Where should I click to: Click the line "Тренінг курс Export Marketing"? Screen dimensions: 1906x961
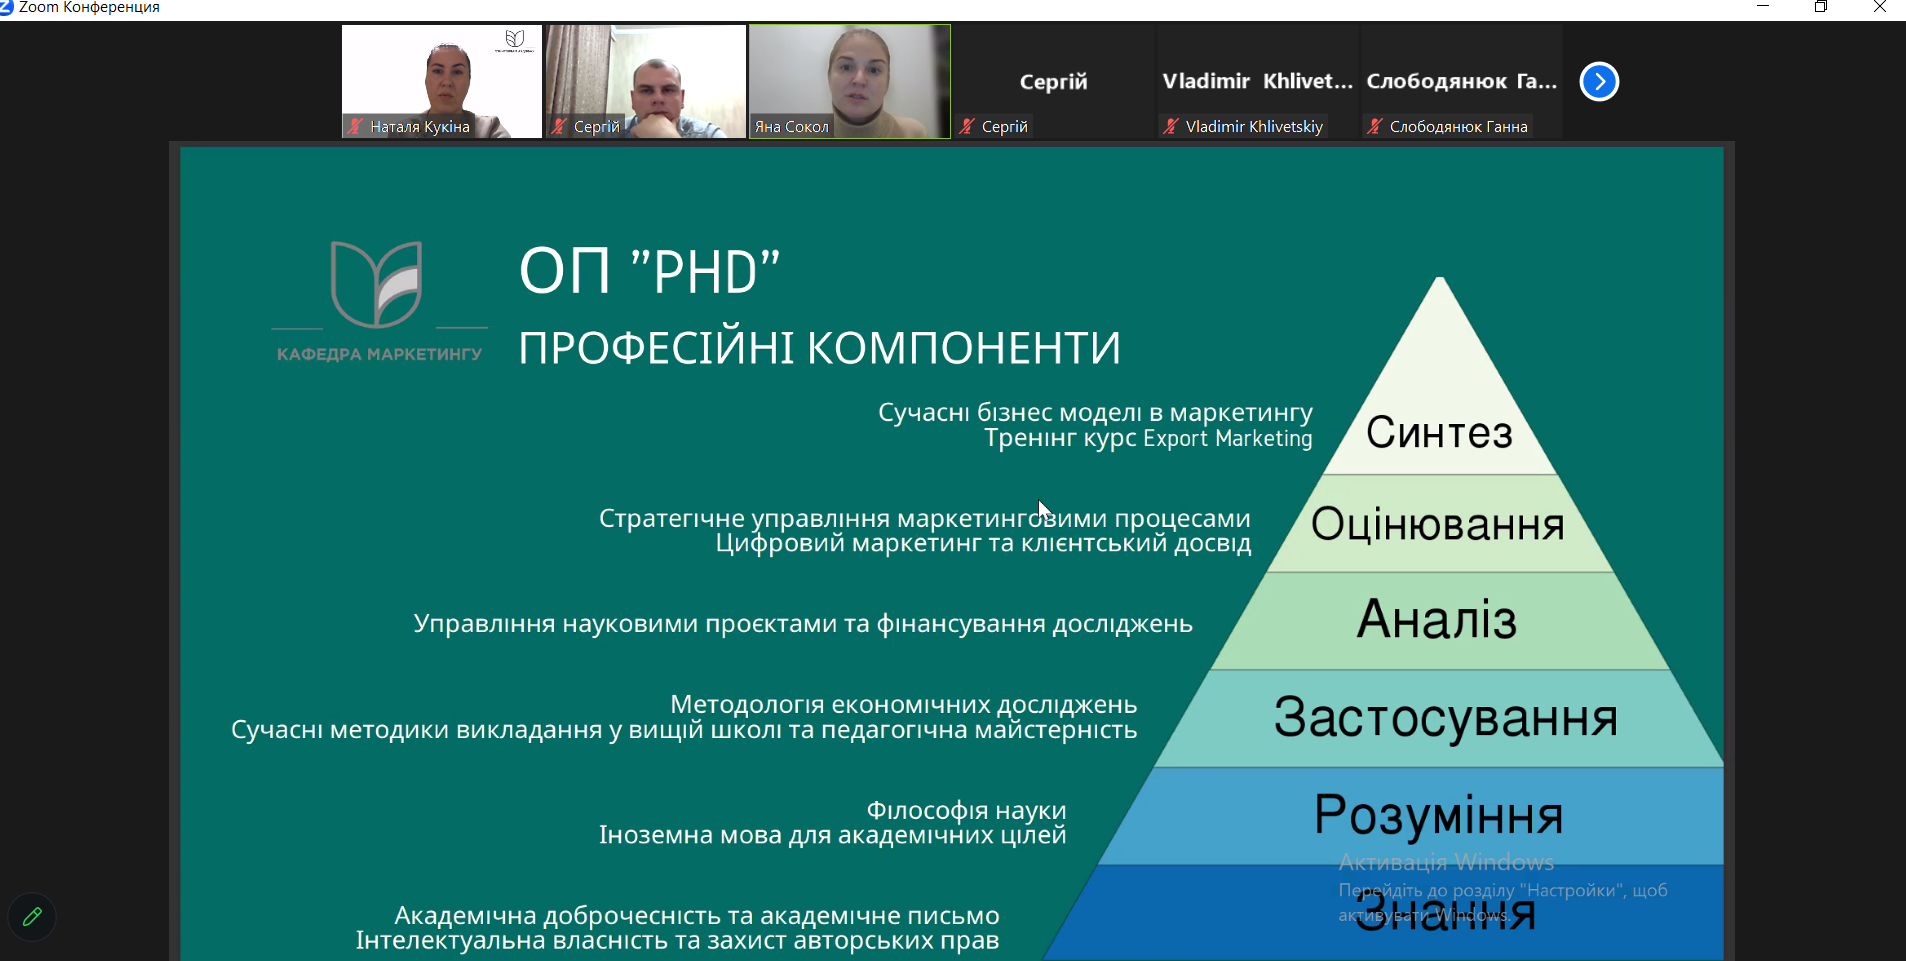(x=1148, y=438)
